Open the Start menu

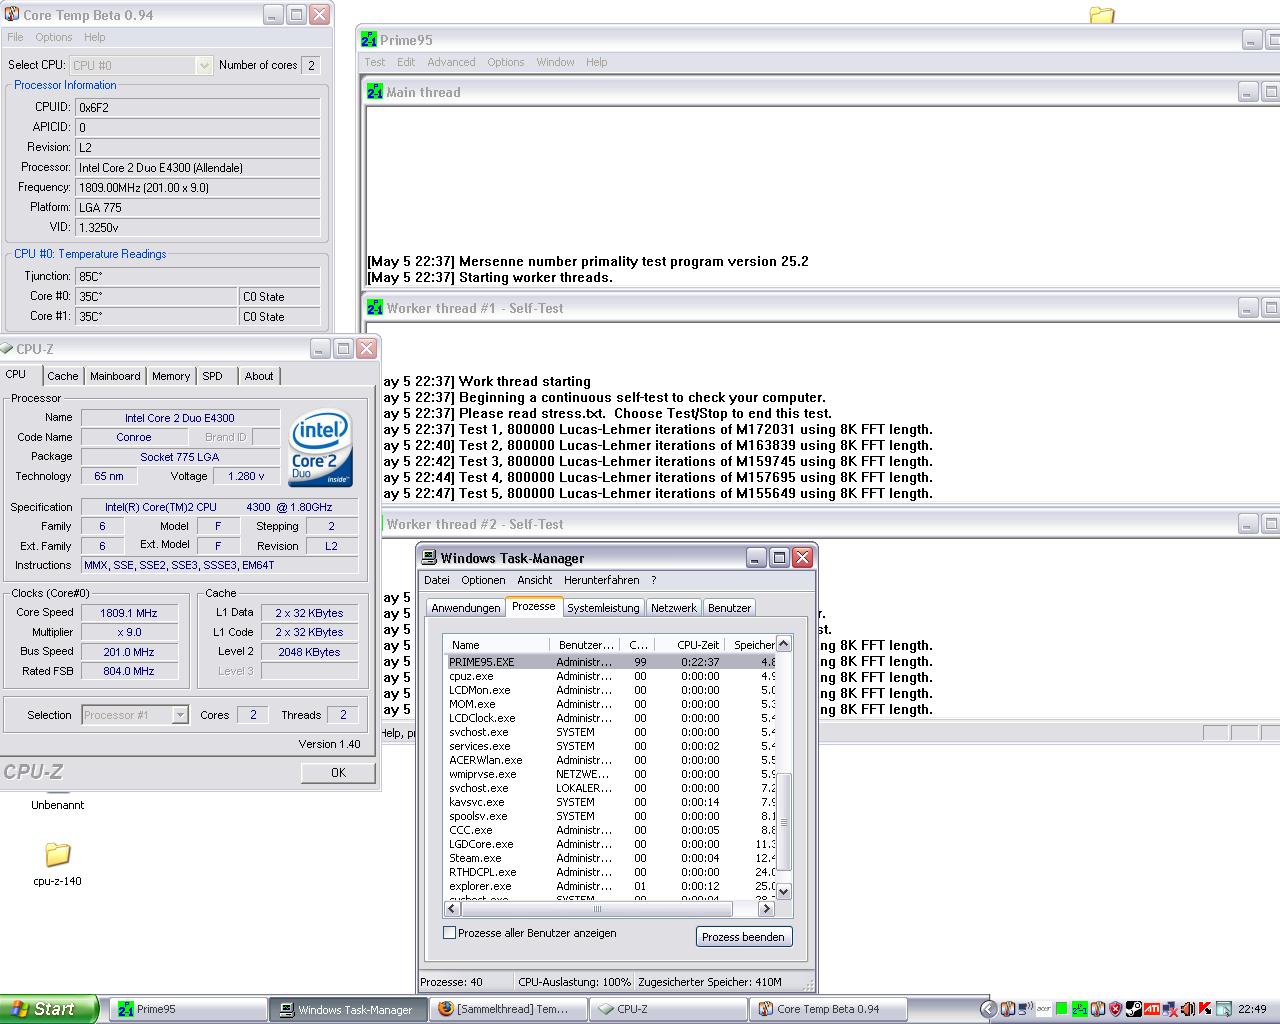(49, 1009)
